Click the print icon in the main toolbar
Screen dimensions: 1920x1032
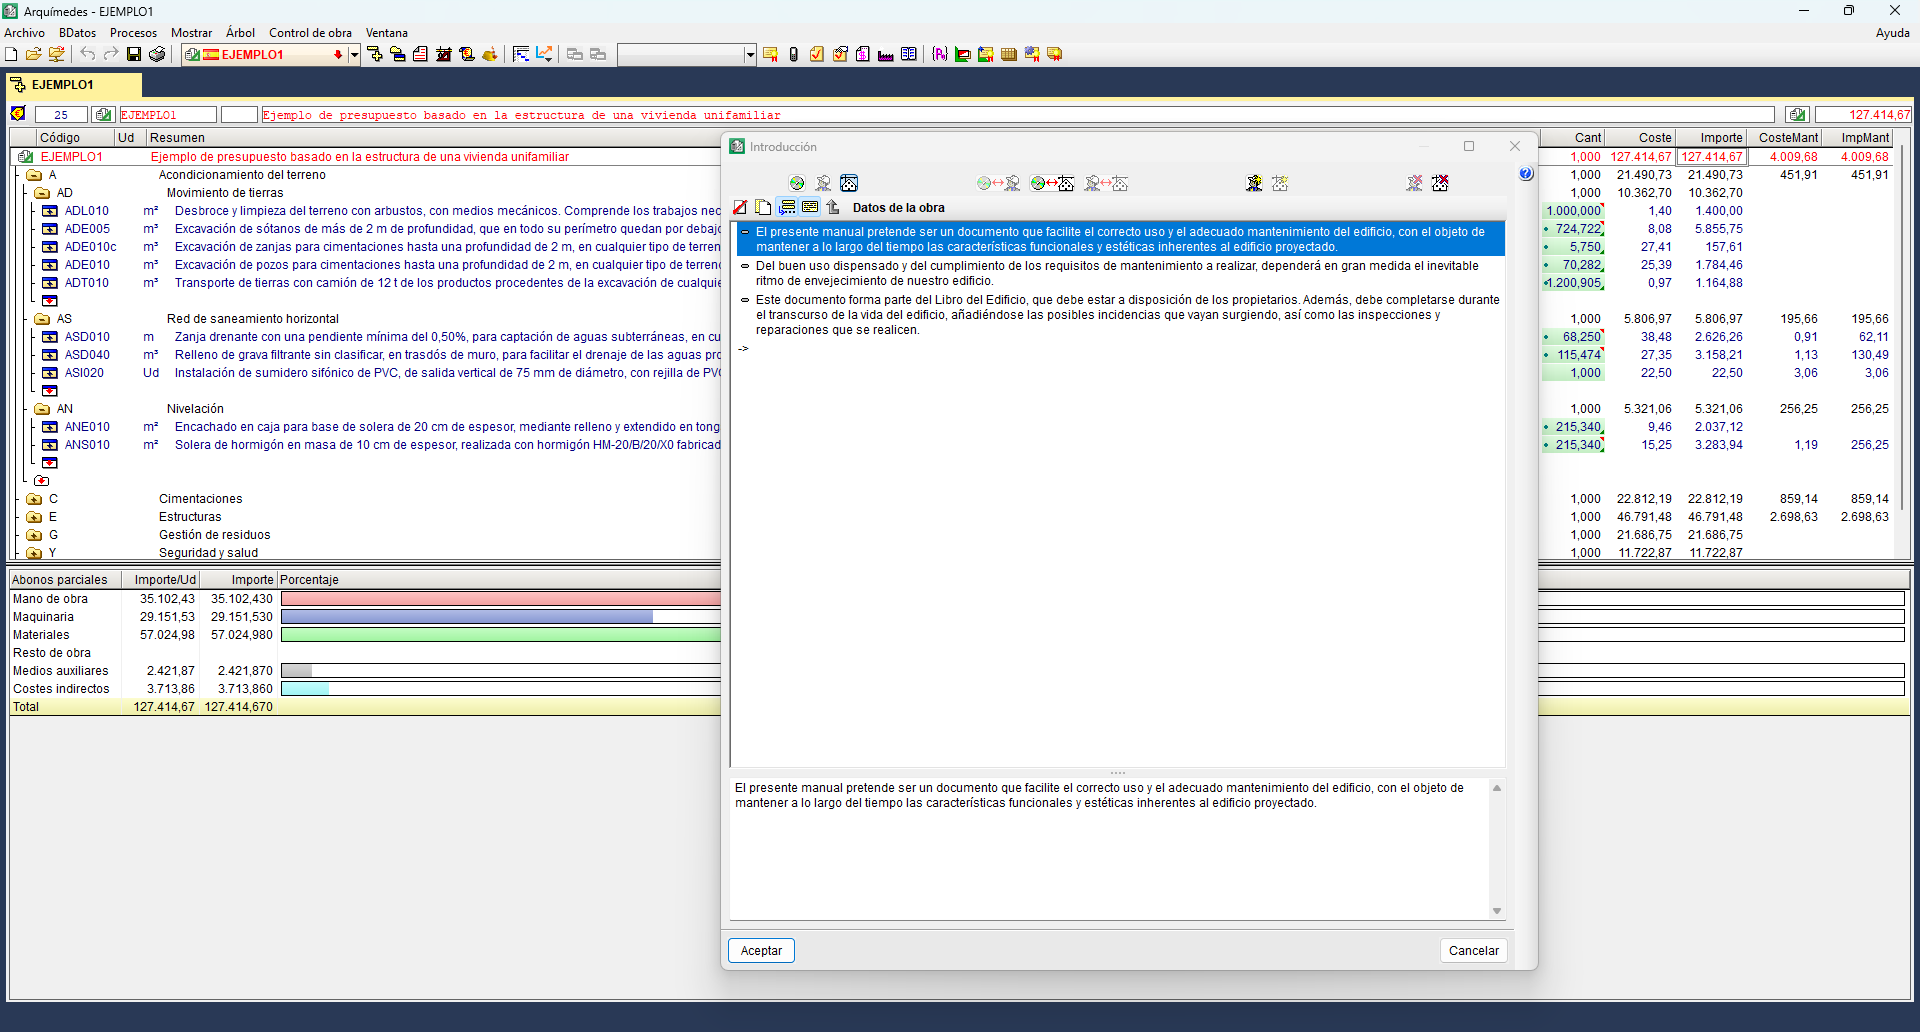157,54
